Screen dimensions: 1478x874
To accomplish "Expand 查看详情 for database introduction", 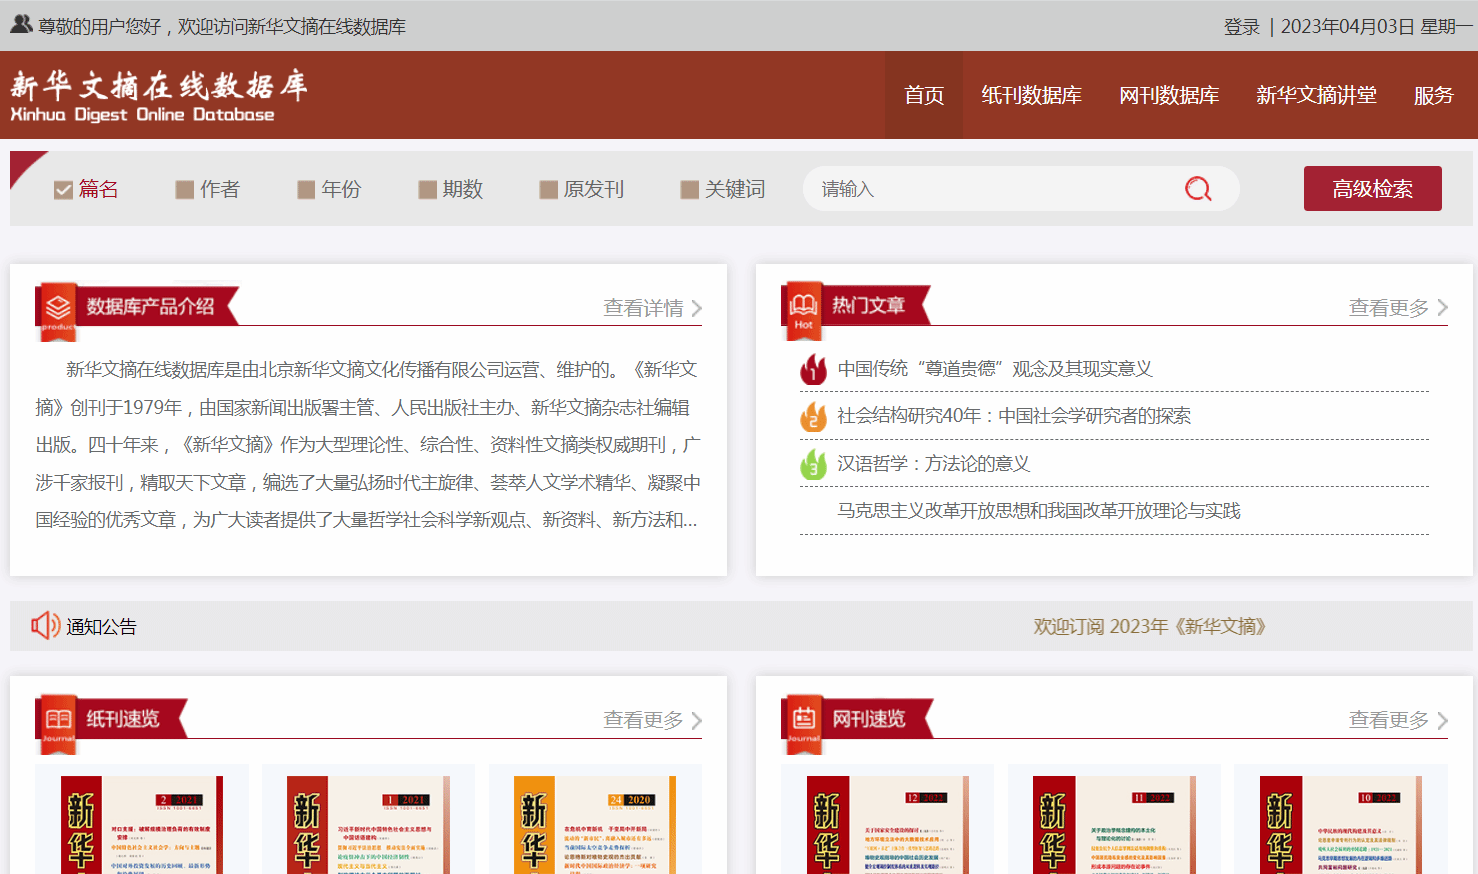I will point(652,308).
